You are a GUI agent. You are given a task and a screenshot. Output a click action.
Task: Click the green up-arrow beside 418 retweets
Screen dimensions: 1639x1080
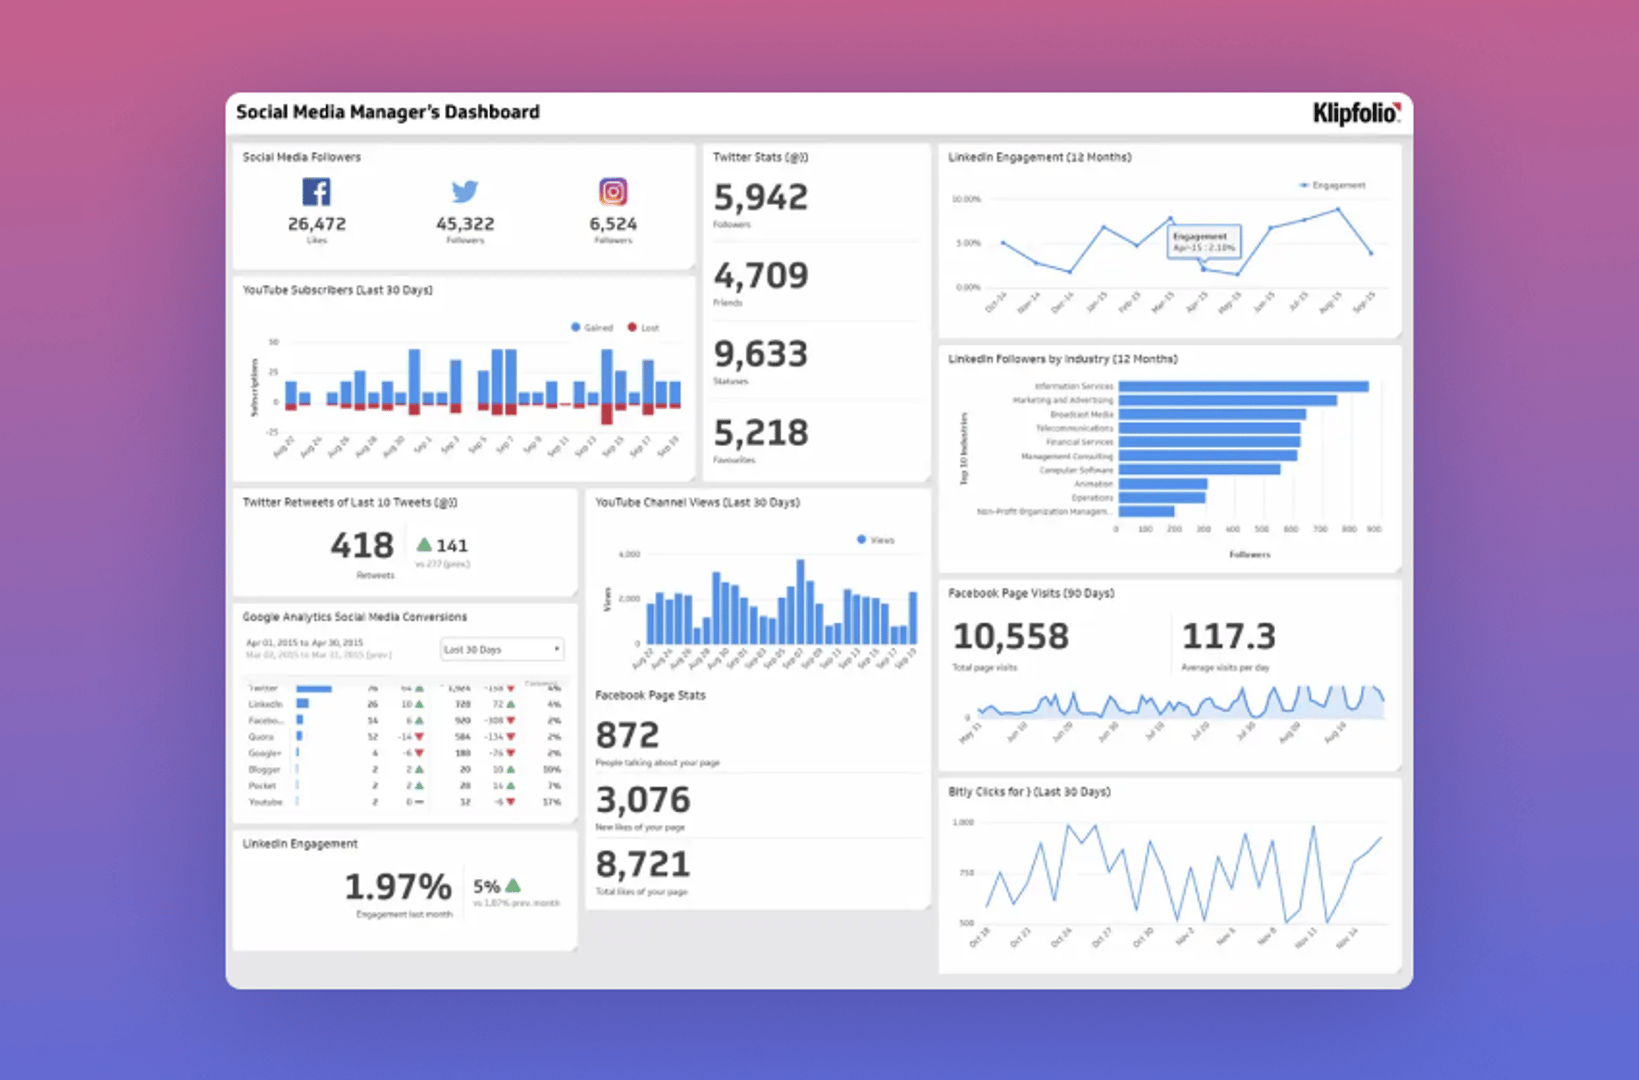424,545
